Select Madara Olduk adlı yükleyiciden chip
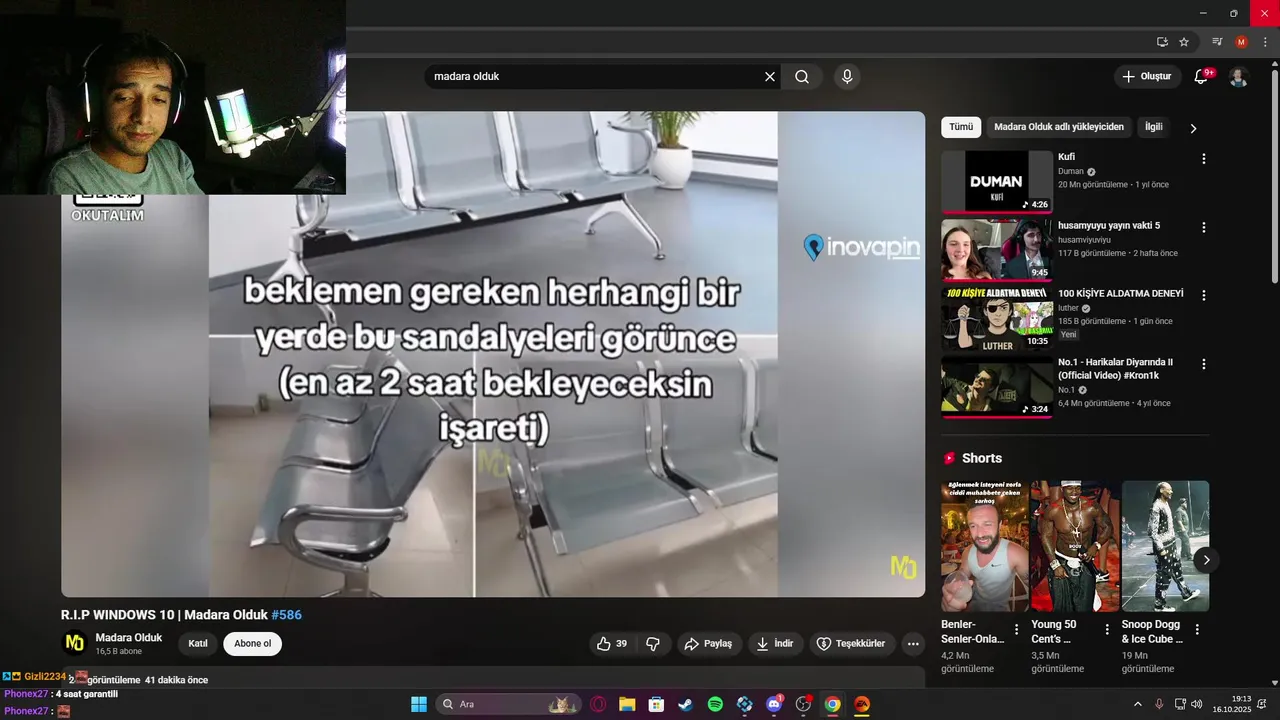The width and height of the screenshot is (1280, 720). [x=1059, y=127]
